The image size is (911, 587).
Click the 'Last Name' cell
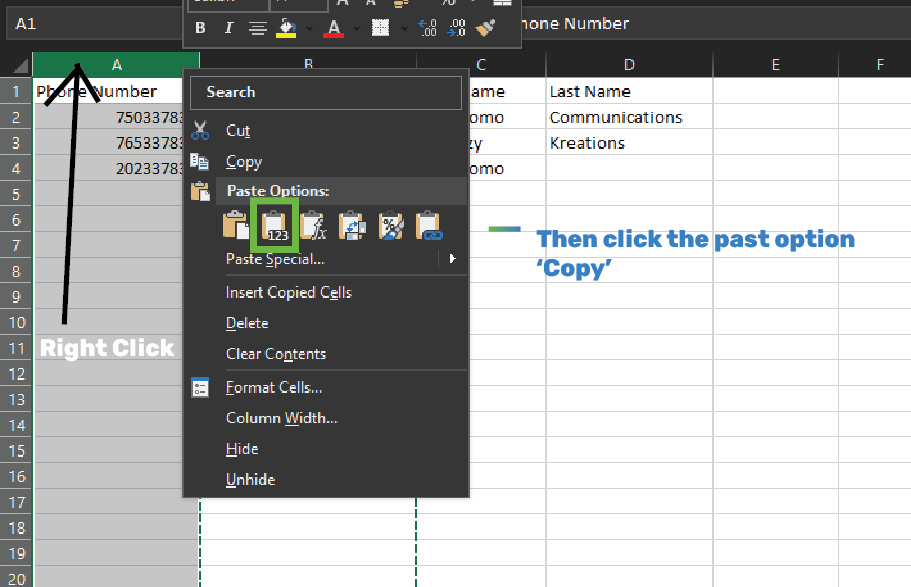tap(629, 91)
